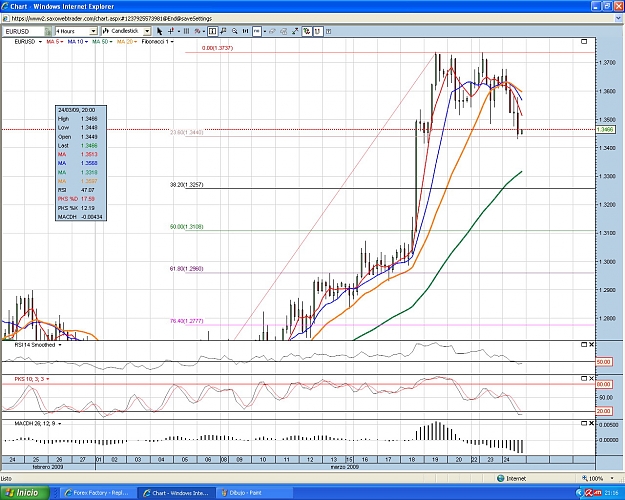Switch to Forex Factory taskbar window
Screen dimensions: 625x500
(x=96, y=493)
